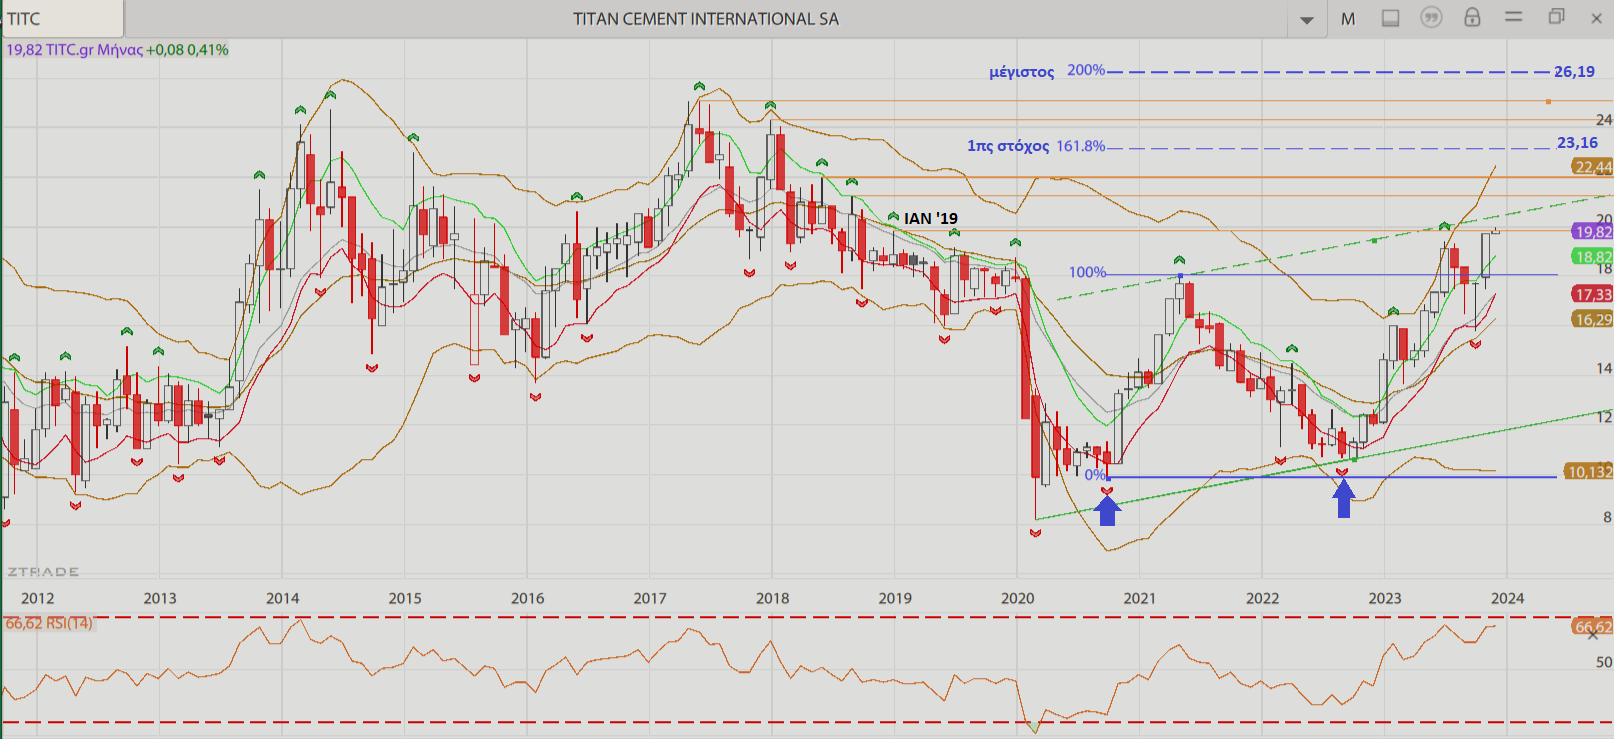
Task: Click the 2020 label on time axis
Action: click(x=1018, y=598)
